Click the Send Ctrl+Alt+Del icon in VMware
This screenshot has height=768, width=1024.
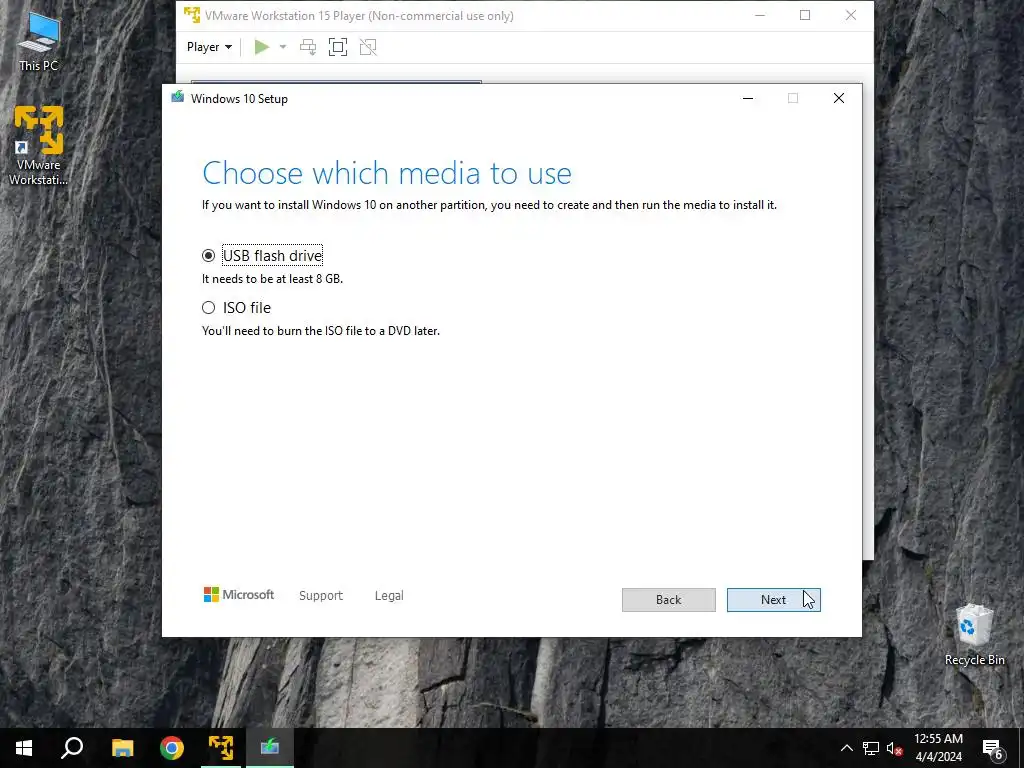tap(308, 47)
